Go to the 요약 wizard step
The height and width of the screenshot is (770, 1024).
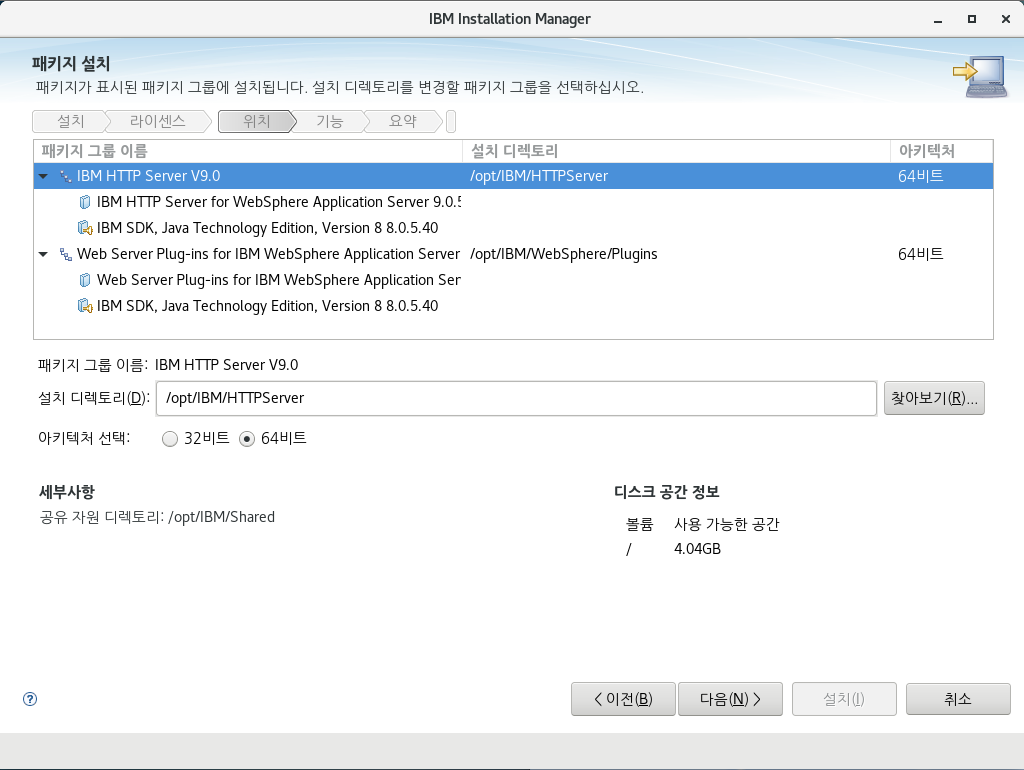tap(402, 121)
